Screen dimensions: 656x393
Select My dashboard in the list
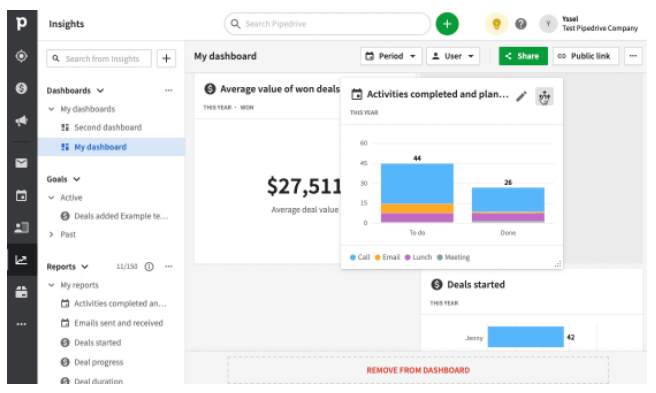coord(111,147)
